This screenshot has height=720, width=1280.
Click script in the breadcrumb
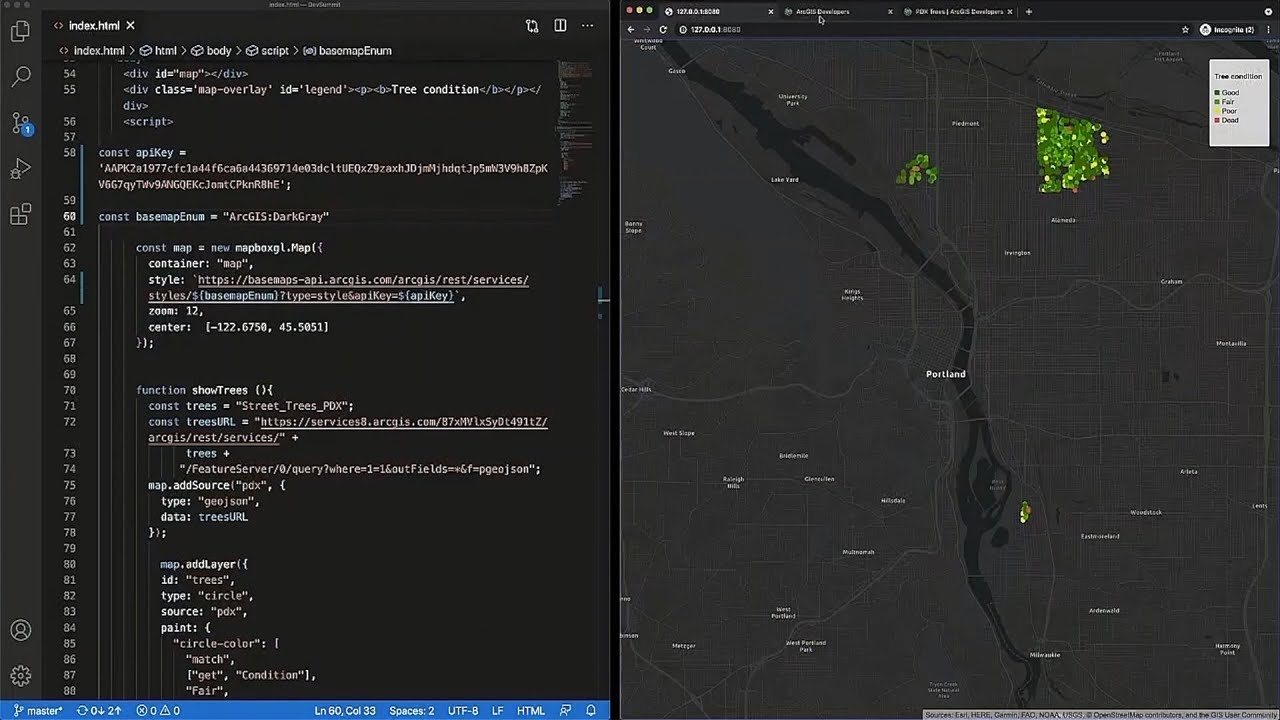click(x=267, y=50)
